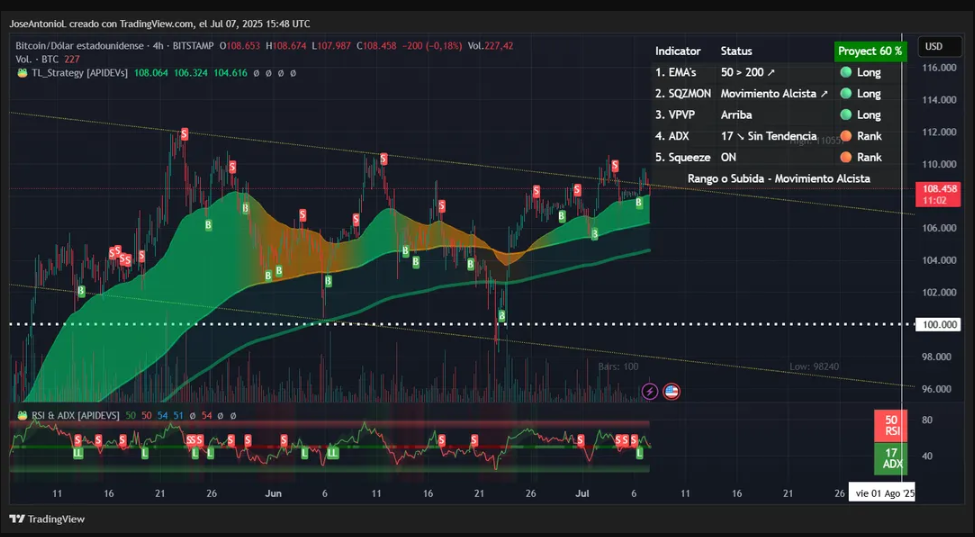Click the 114.000 price axis label
The width and height of the screenshot is (975, 537).
[x=940, y=99]
